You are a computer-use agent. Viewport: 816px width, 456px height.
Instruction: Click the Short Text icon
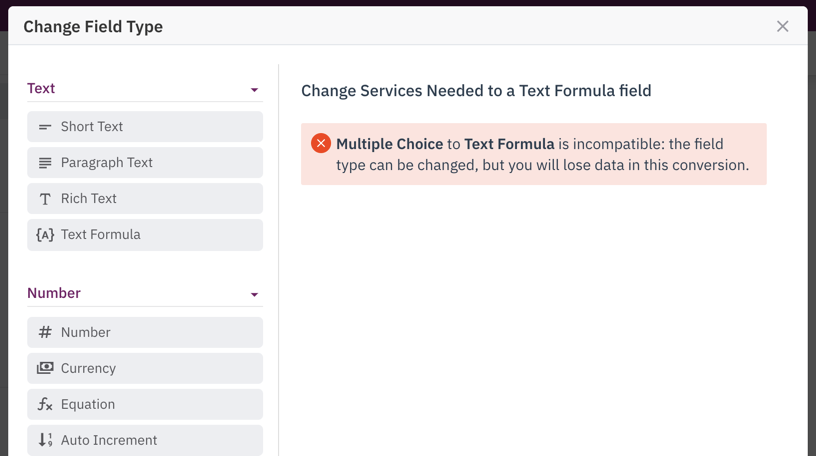(x=45, y=127)
